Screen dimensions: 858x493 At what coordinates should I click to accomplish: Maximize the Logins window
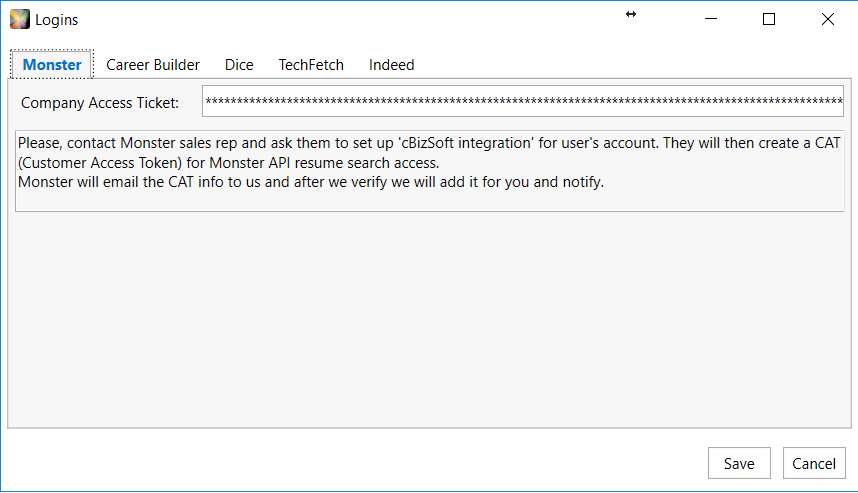pos(769,19)
